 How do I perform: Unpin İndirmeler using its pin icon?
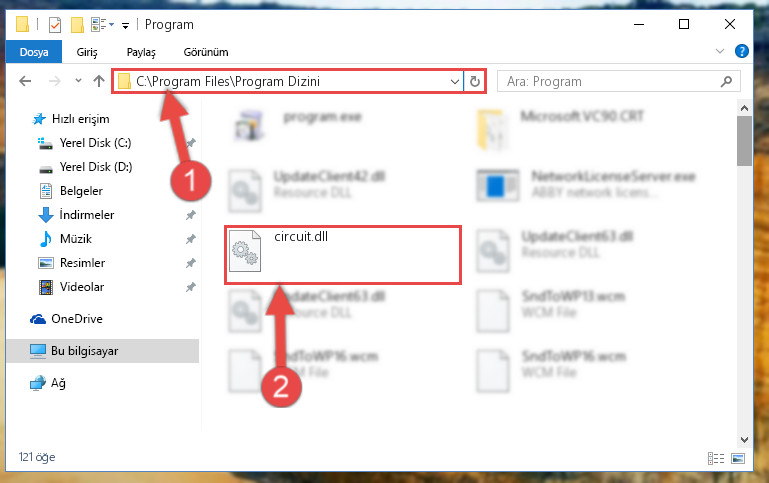[190, 215]
